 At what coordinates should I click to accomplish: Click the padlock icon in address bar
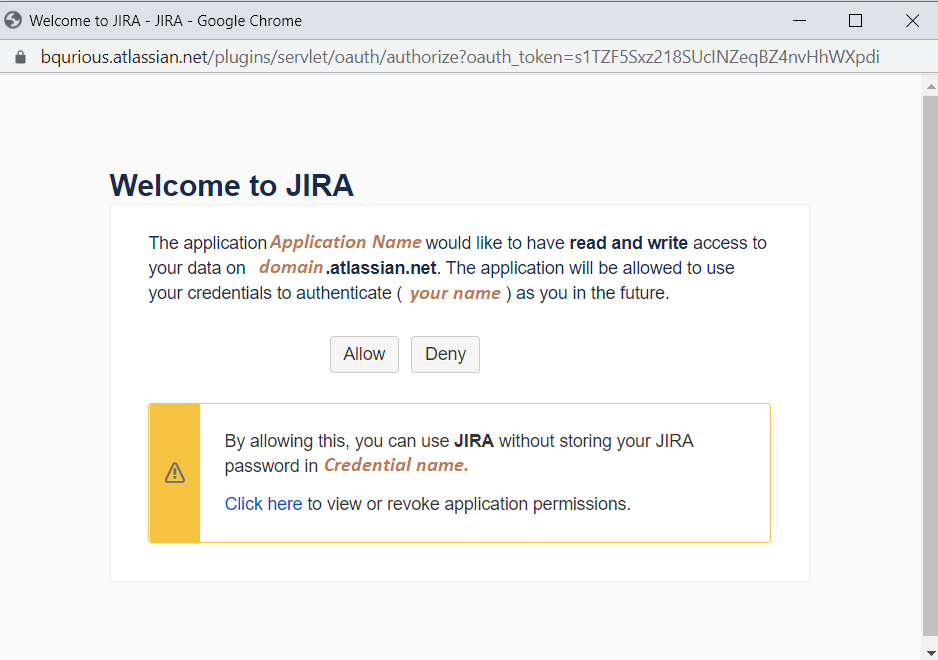point(20,57)
